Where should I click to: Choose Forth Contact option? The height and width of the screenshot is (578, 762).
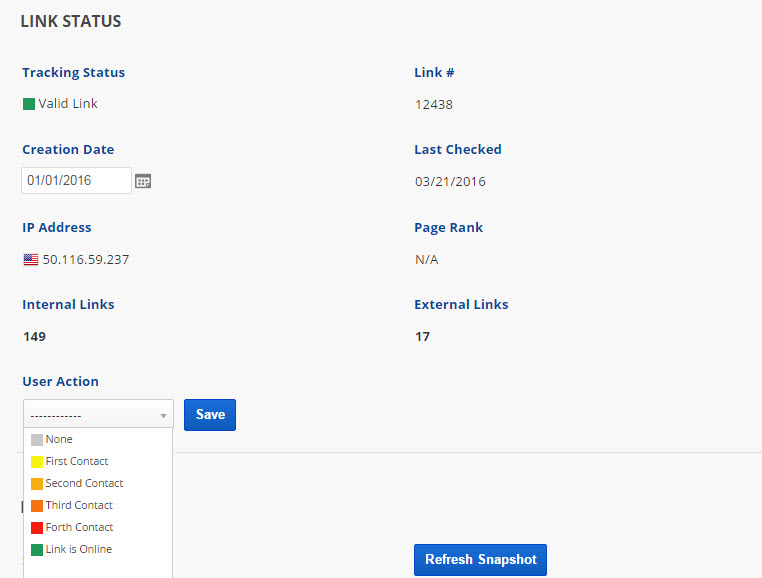tap(79, 528)
